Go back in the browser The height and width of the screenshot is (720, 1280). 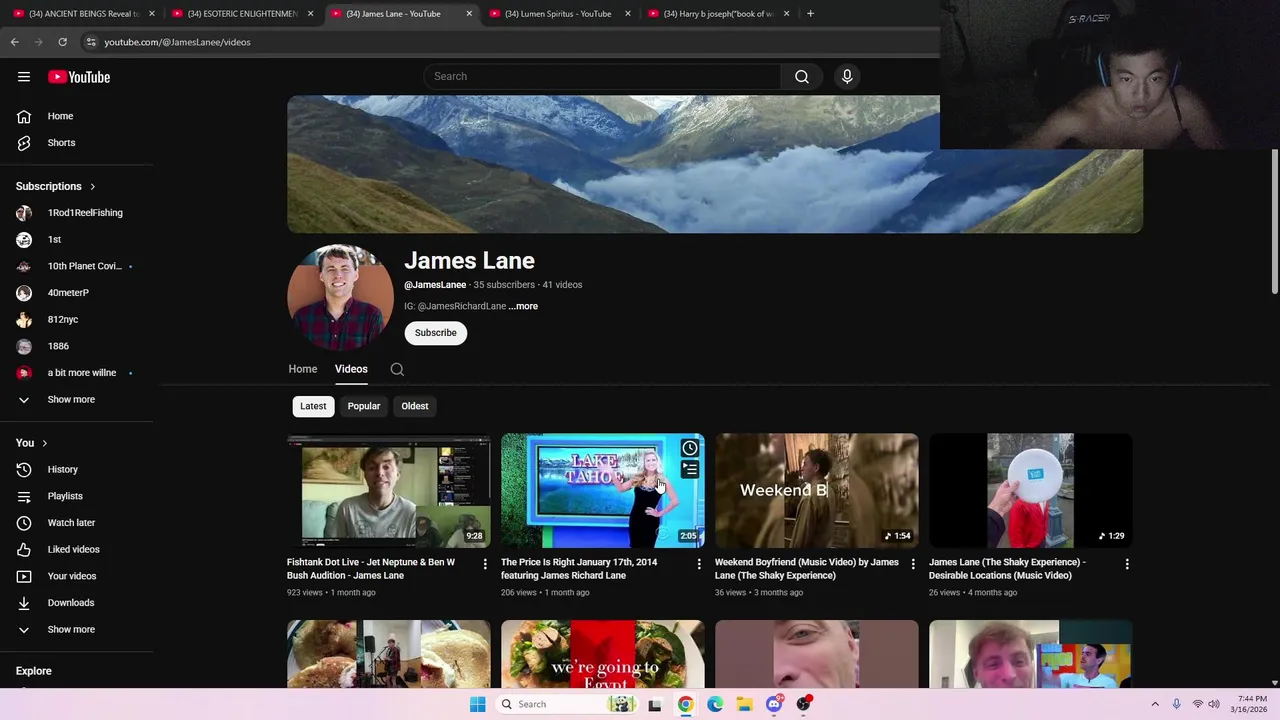pyautogui.click(x=14, y=42)
